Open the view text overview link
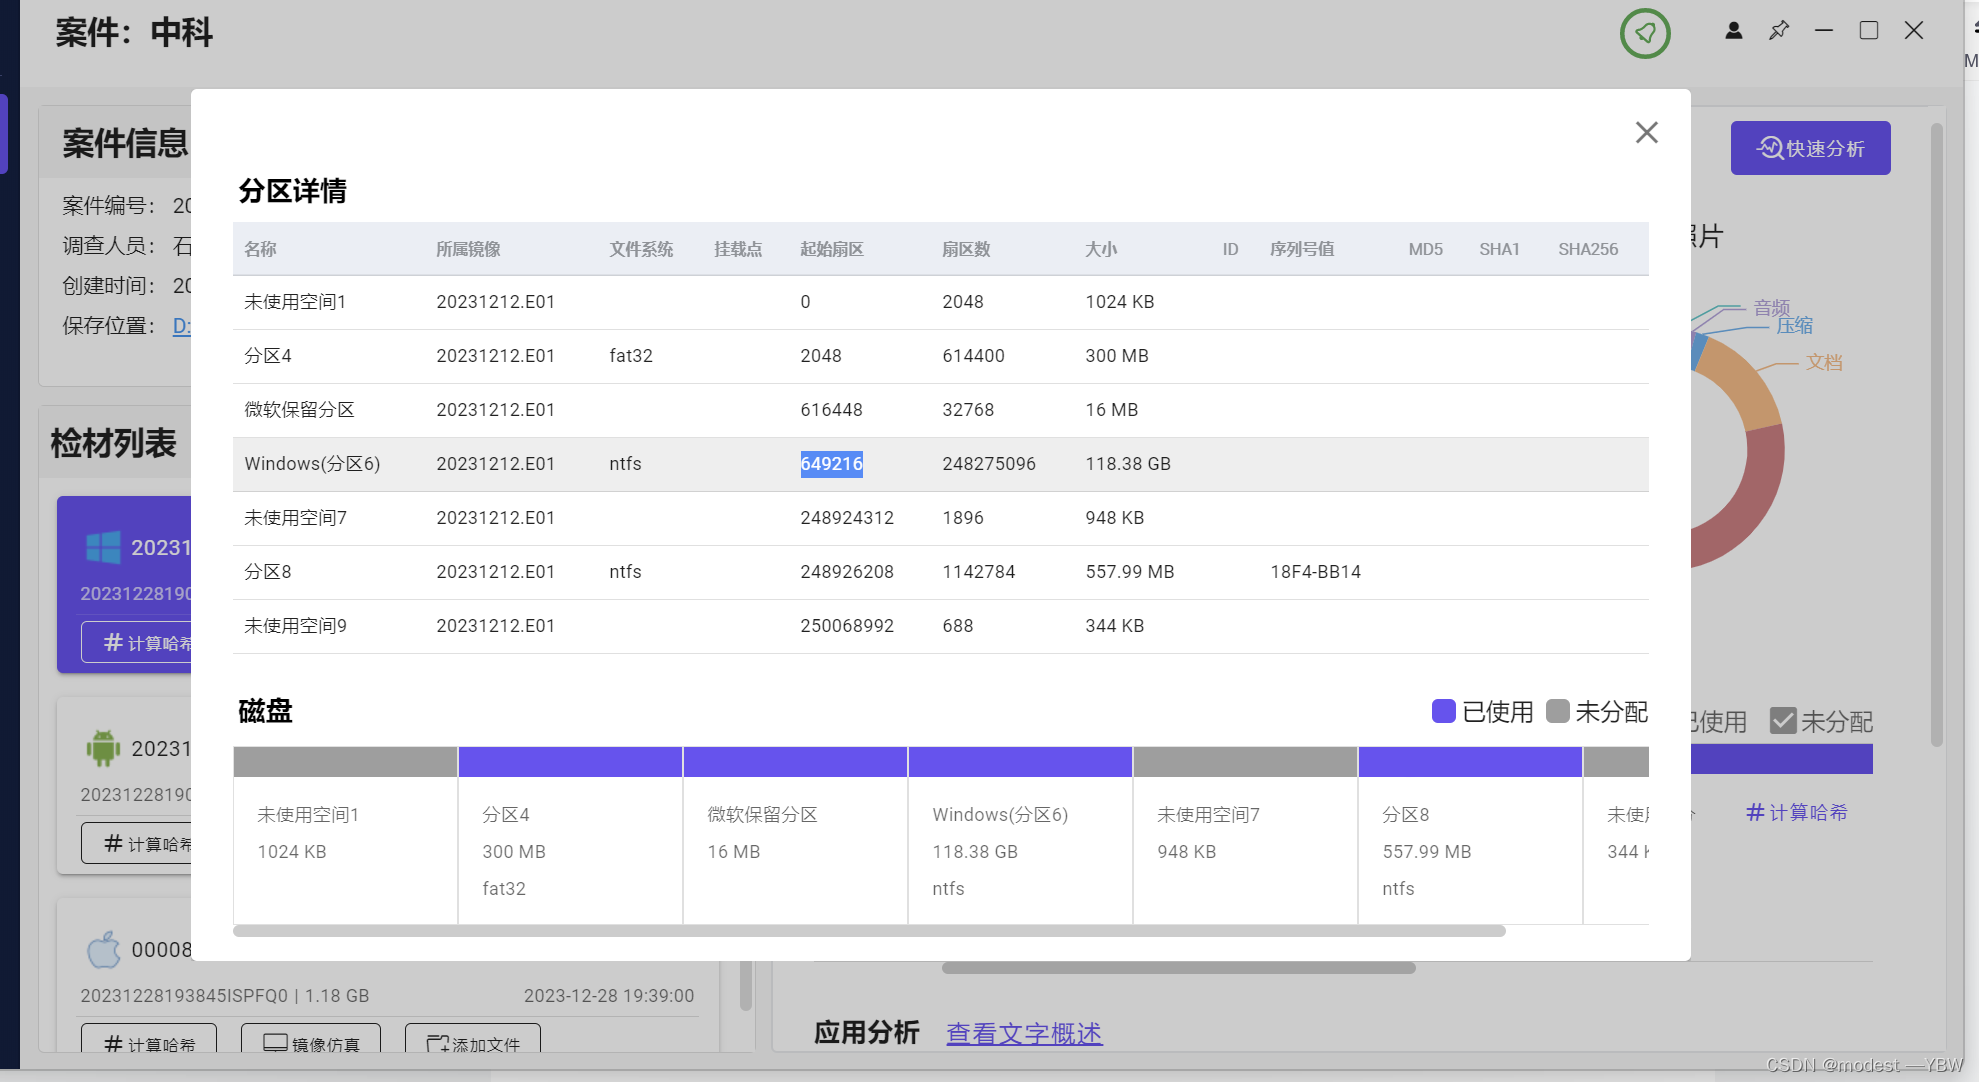Viewport: 1979px width, 1082px height. pos(1024,1033)
